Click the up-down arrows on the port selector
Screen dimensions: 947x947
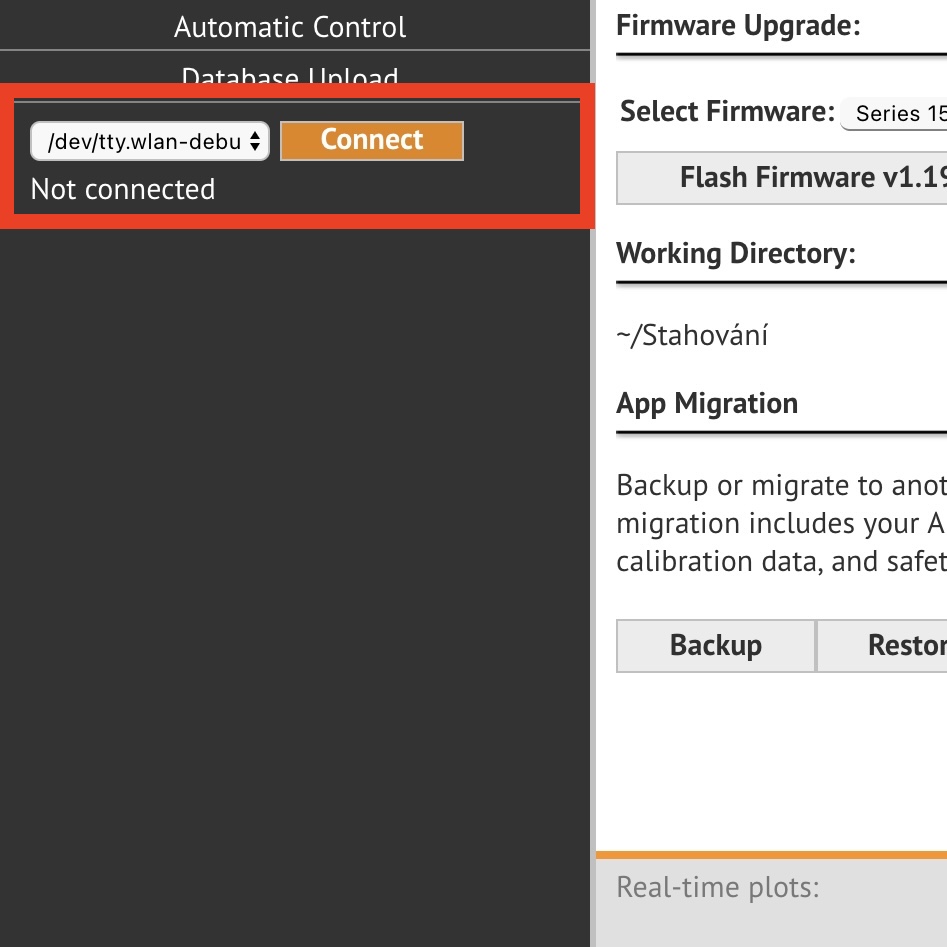tap(256, 141)
